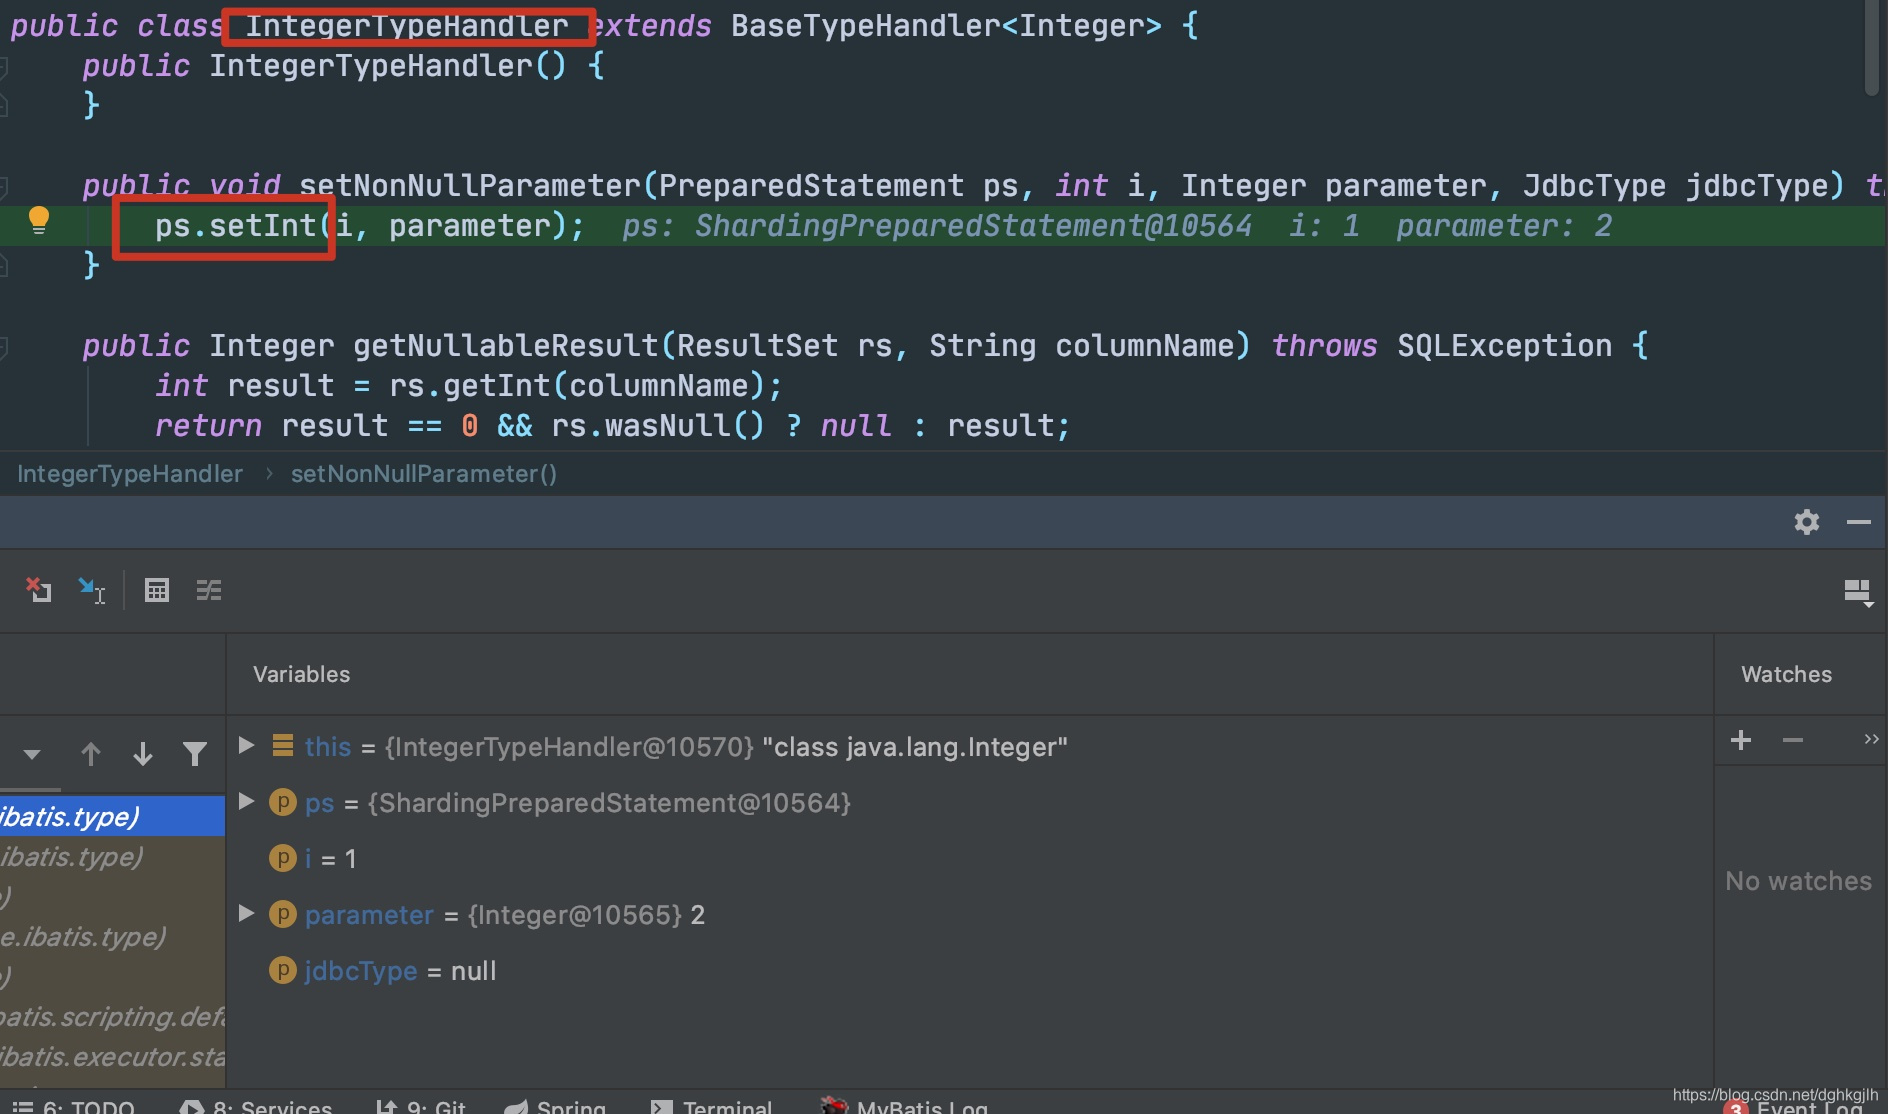Add a new watch with plus
This screenshot has width=1888, height=1114.
(1741, 740)
